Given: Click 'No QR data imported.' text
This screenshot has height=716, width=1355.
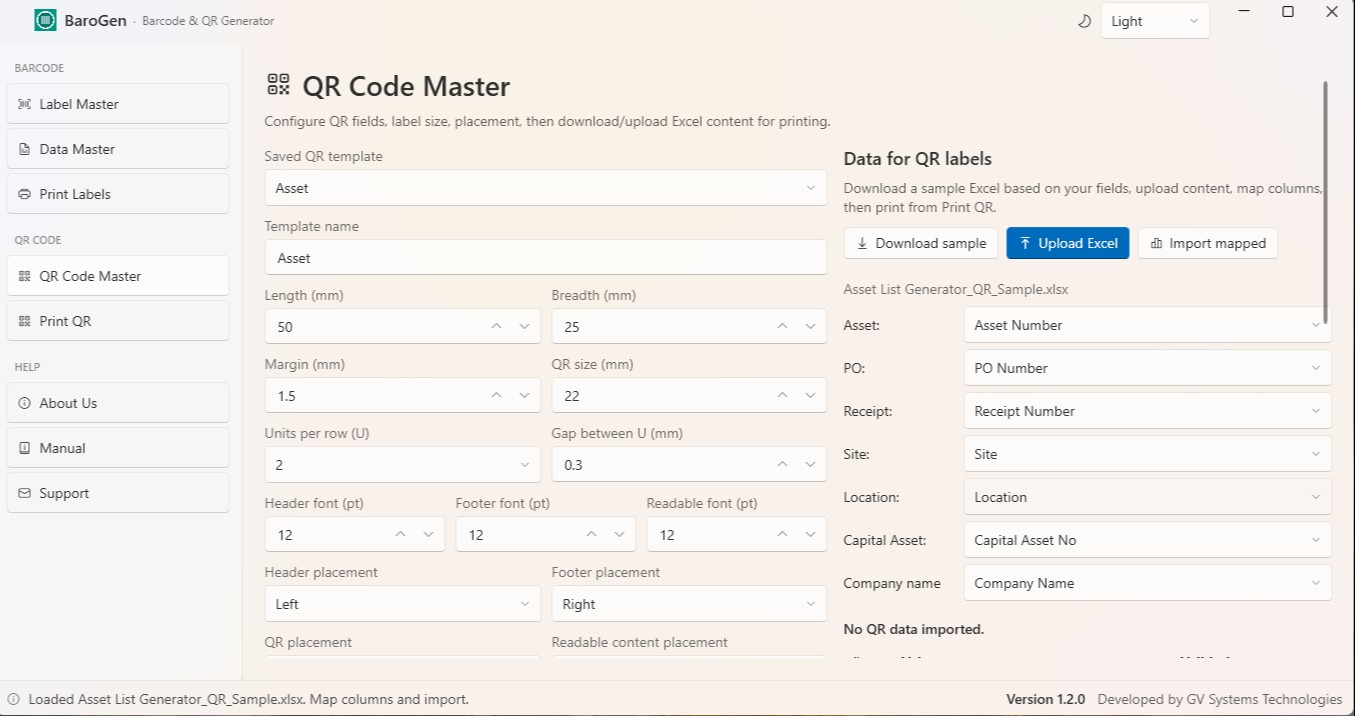Looking at the screenshot, I should click(914, 629).
